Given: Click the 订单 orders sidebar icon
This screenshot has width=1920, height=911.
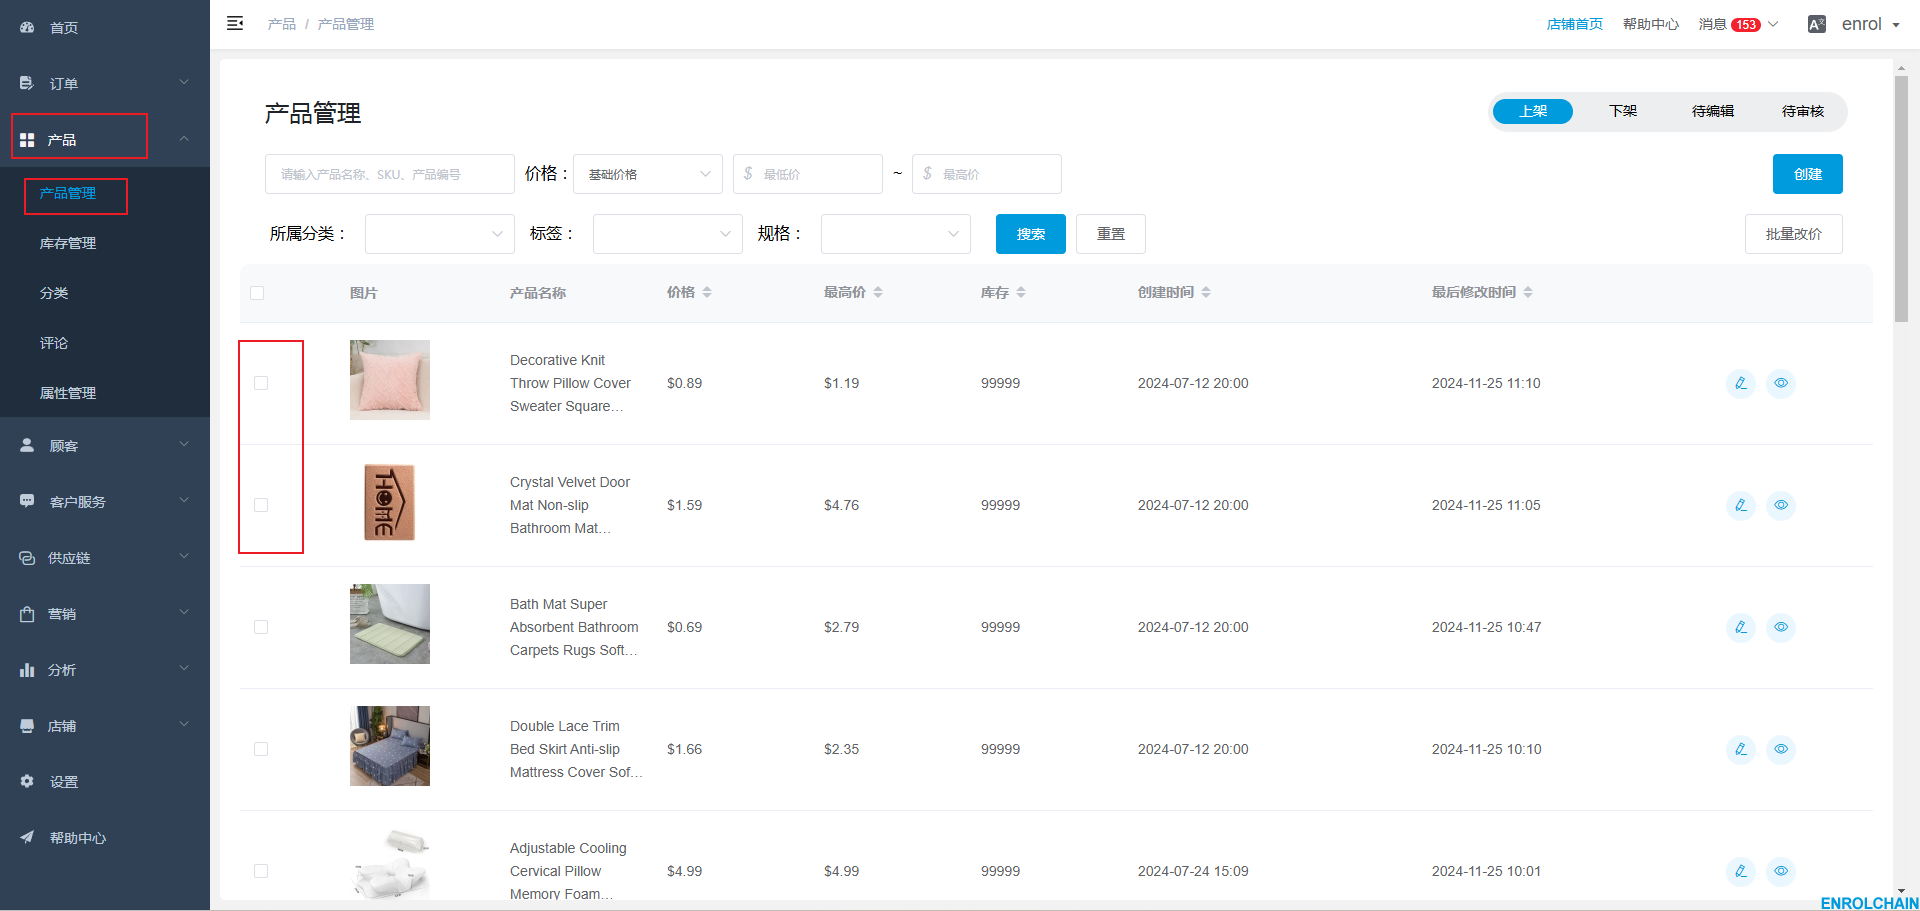Looking at the screenshot, I should point(27,83).
